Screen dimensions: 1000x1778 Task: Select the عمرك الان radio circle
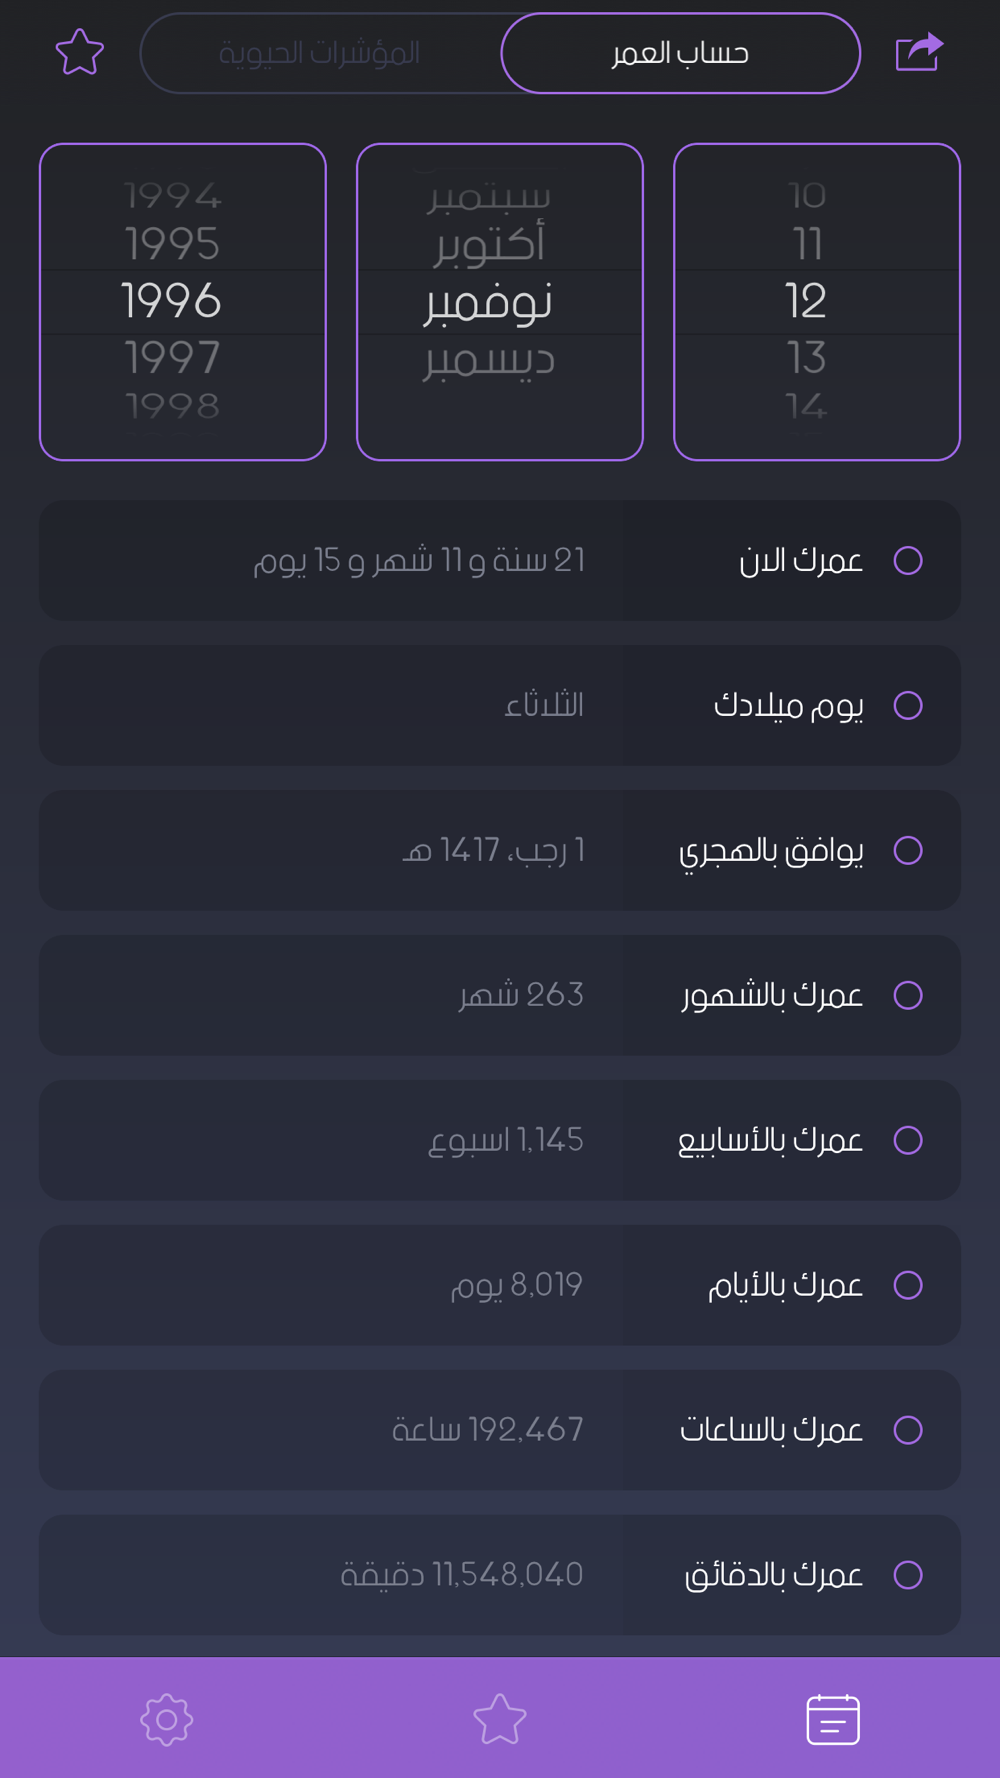pos(908,561)
